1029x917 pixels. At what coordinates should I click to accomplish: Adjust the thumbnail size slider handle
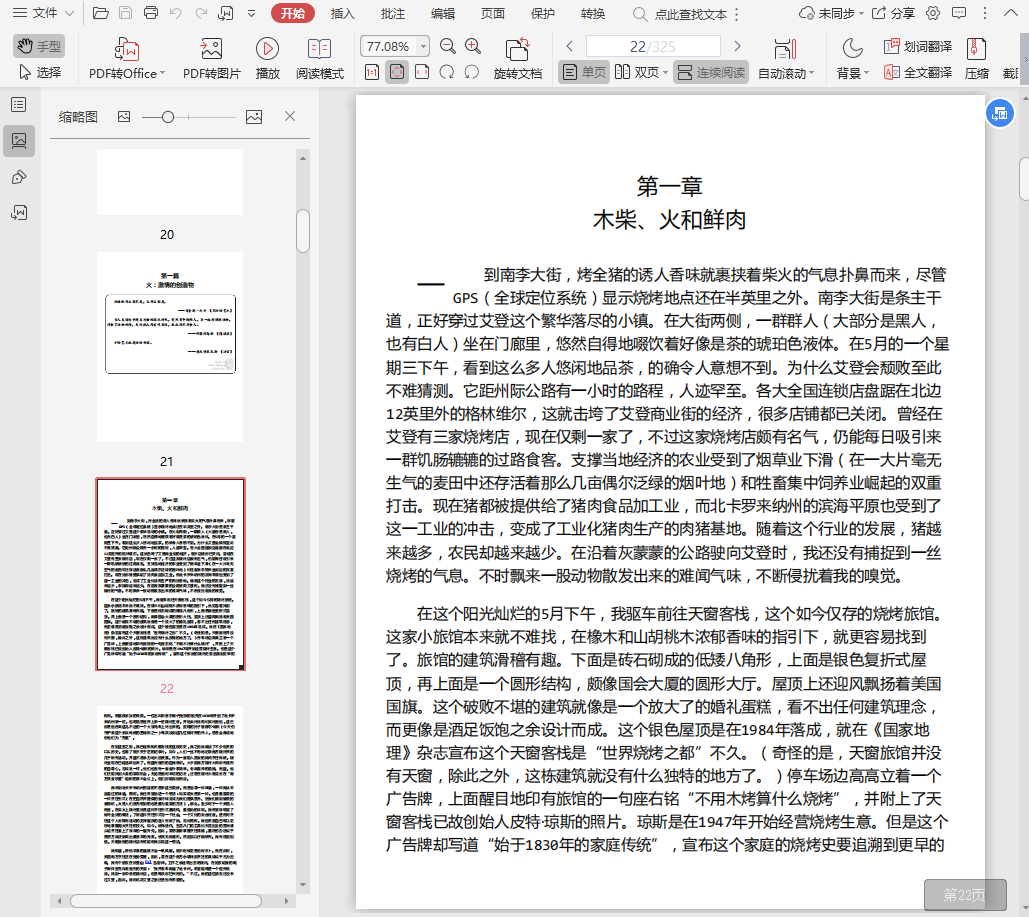click(168, 117)
